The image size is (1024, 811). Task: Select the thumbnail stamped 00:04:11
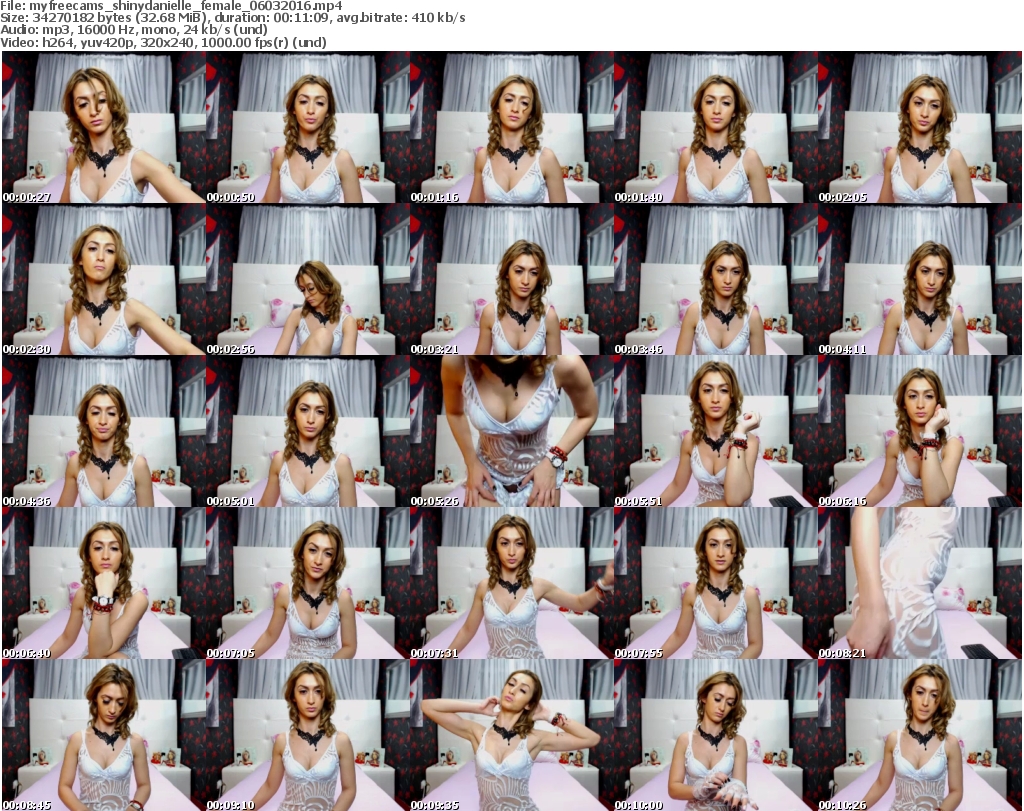pyautogui.click(x=920, y=279)
